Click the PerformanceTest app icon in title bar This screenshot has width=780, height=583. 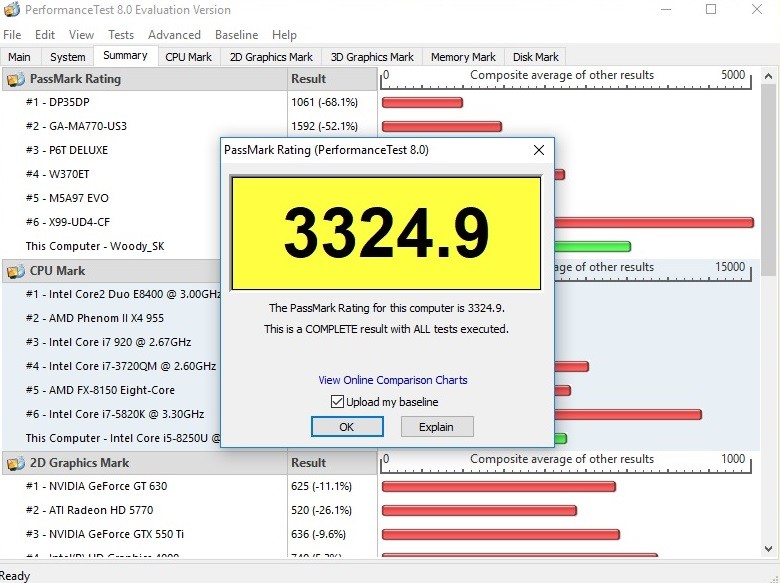(11, 10)
